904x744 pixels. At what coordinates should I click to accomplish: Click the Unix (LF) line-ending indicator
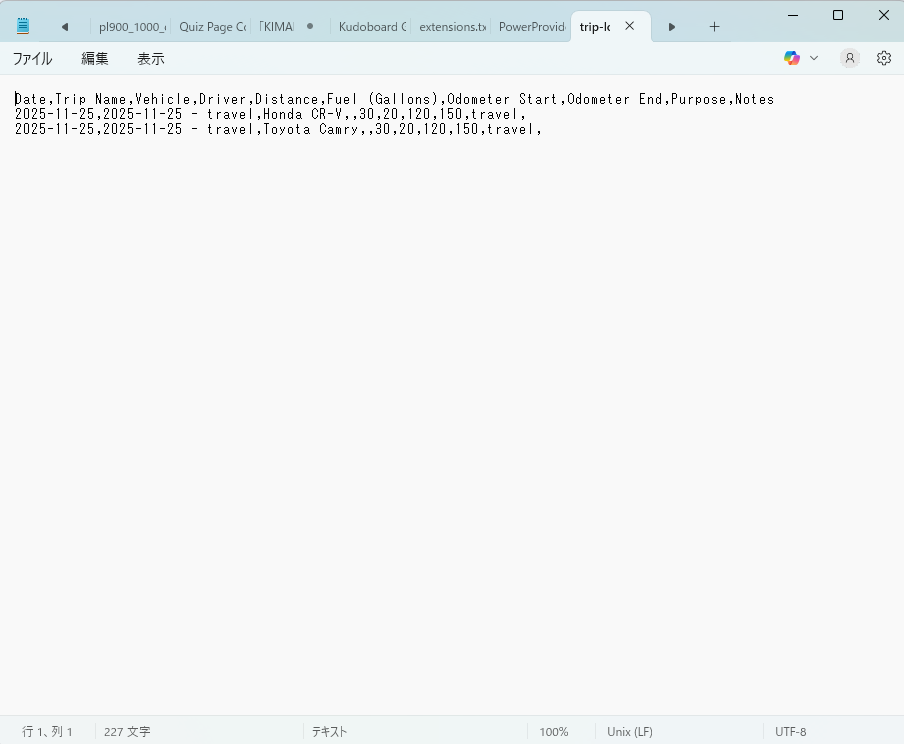coord(629,731)
